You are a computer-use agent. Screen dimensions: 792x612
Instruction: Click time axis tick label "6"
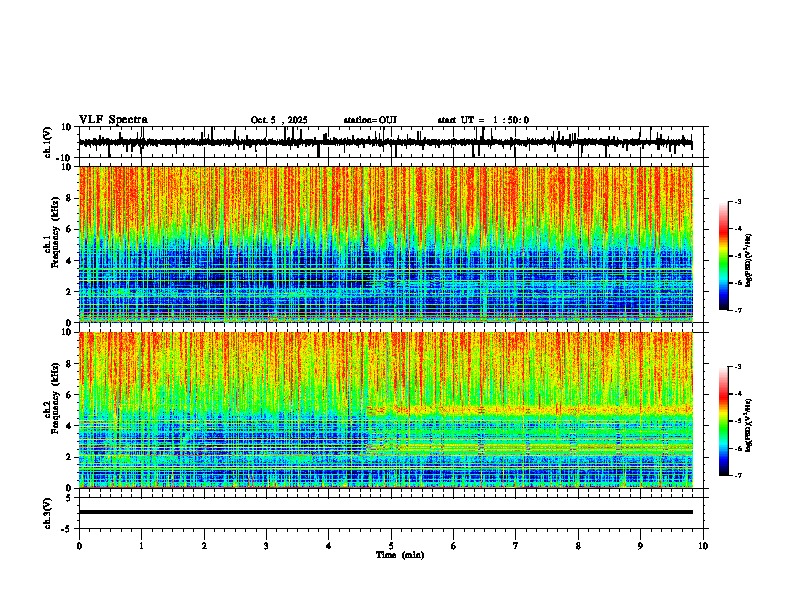pyautogui.click(x=454, y=546)
